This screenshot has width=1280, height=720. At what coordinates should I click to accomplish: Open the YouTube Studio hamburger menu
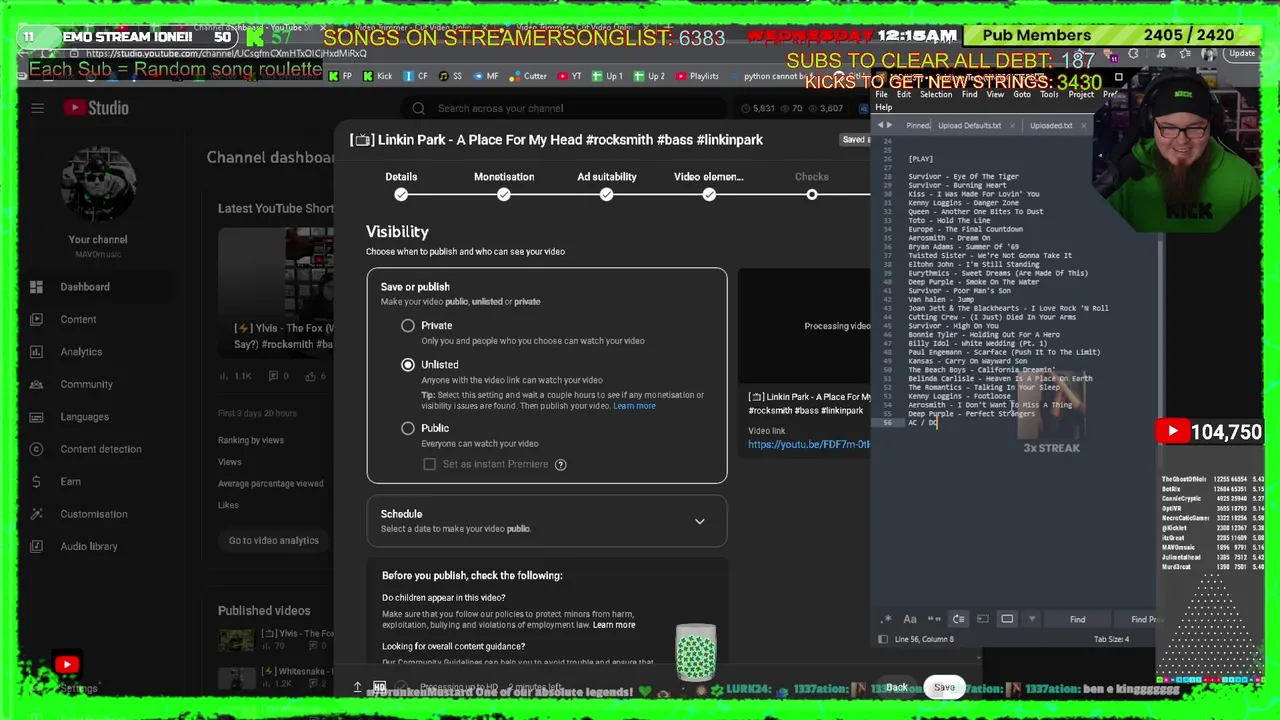(x=37, y=108)
